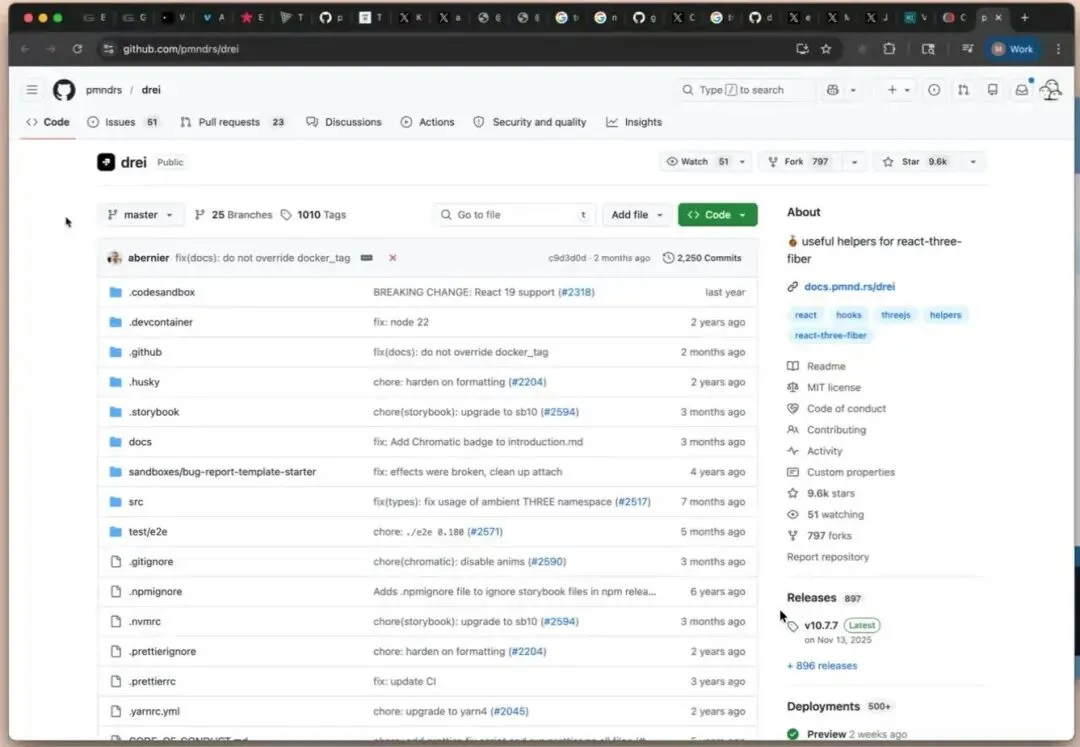Star the drei repository
Viewport: 1080px width, 747px height.
[915, 162]
